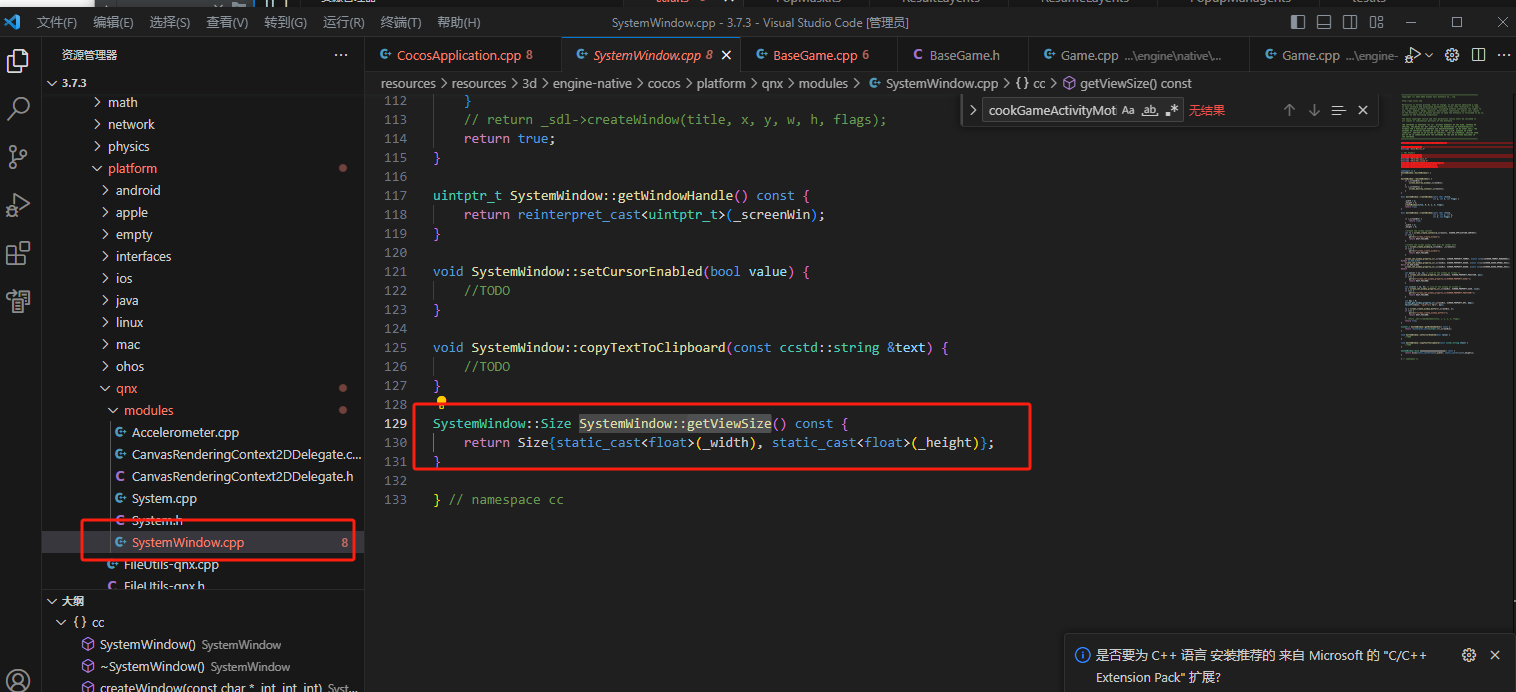1516x692 pixels.
Task: Open CanvasRenderingContext2DDelegate.h file
Action: click(202, 476)
